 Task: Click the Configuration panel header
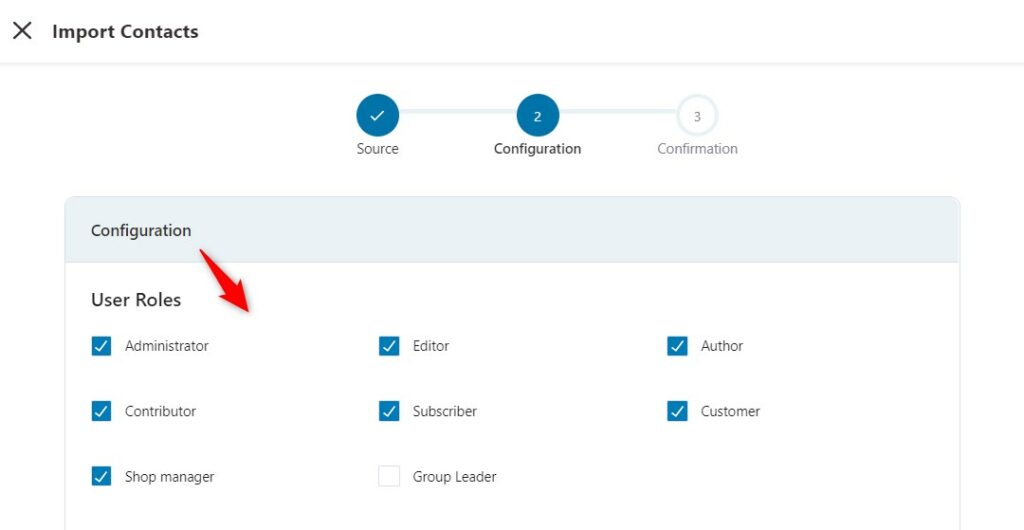(x=512, y=230)
